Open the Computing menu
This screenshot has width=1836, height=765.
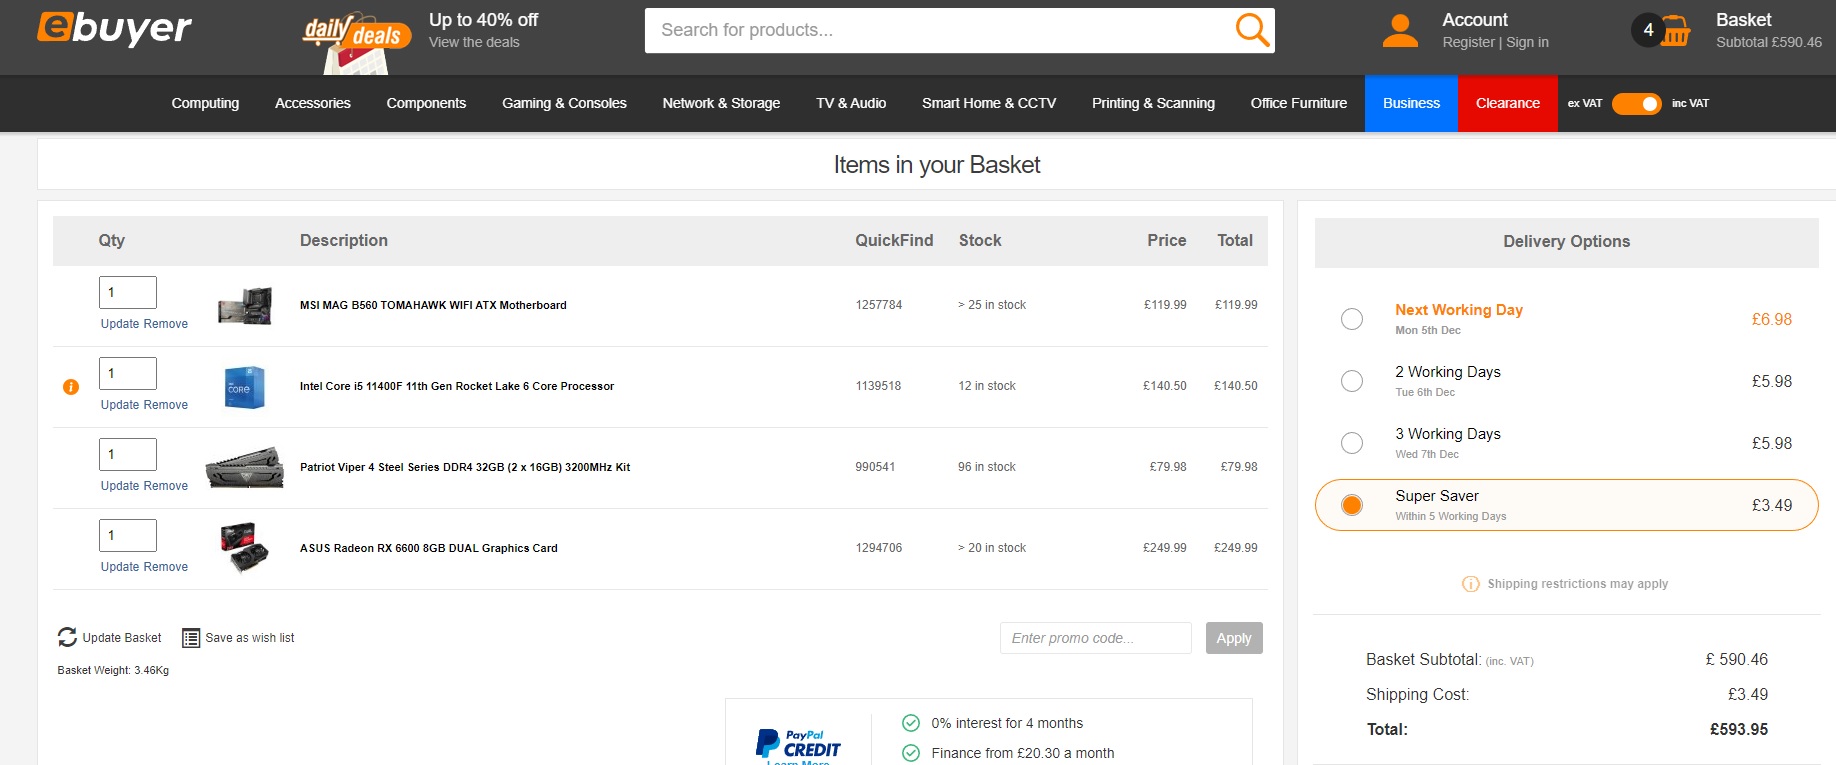click(205, 103)
